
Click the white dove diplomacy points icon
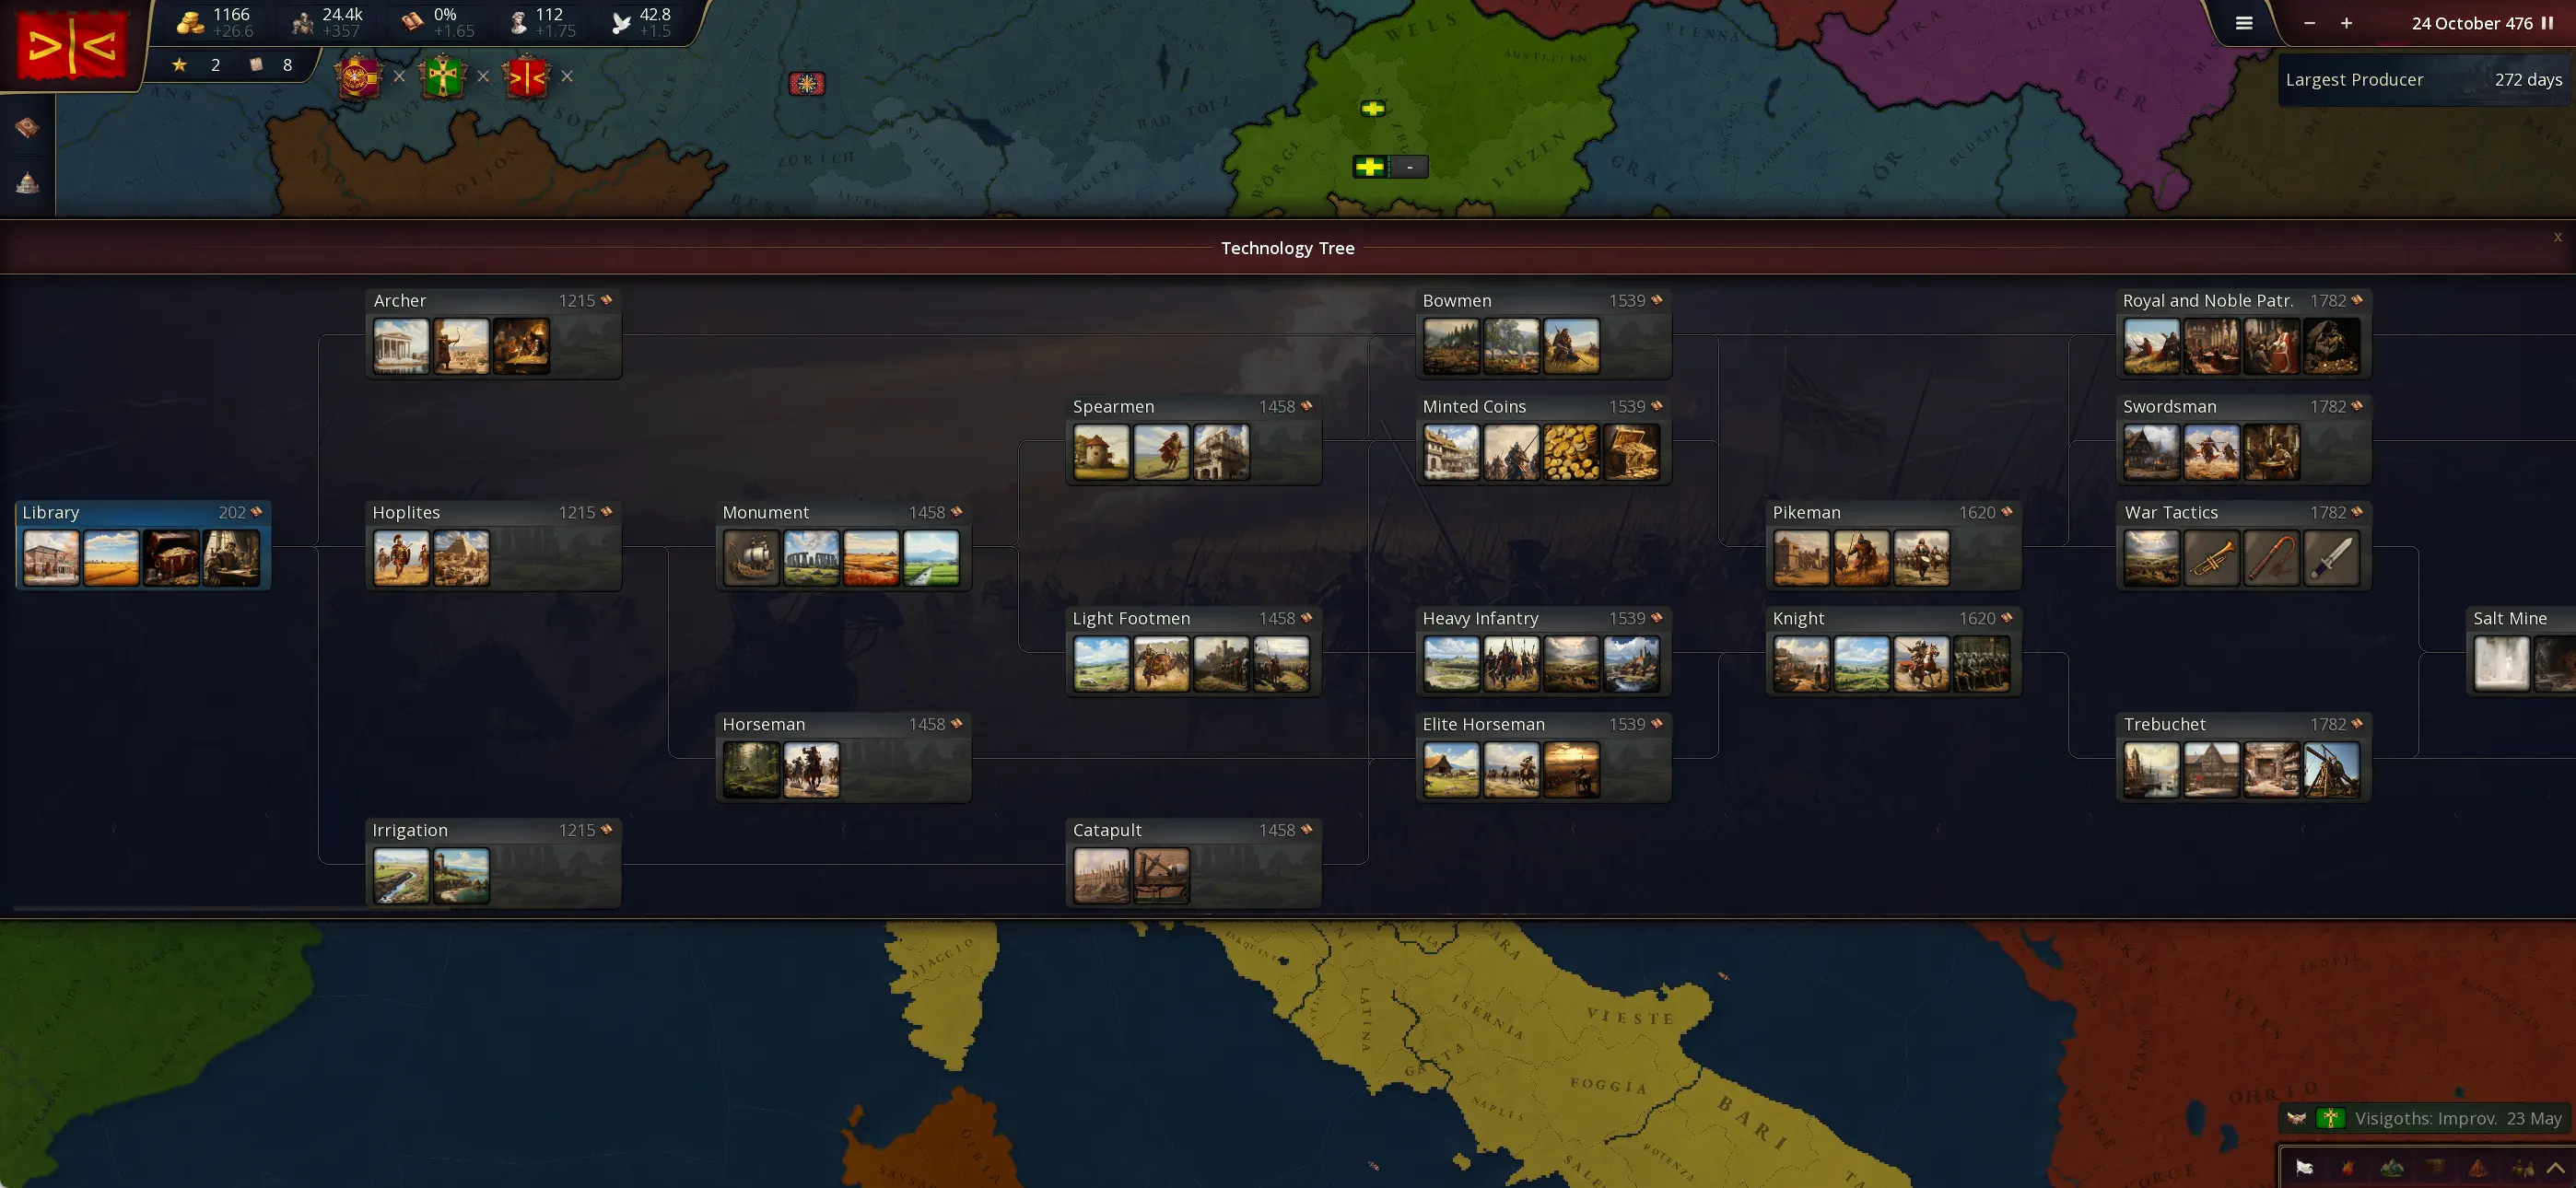(x=621, y=22)
